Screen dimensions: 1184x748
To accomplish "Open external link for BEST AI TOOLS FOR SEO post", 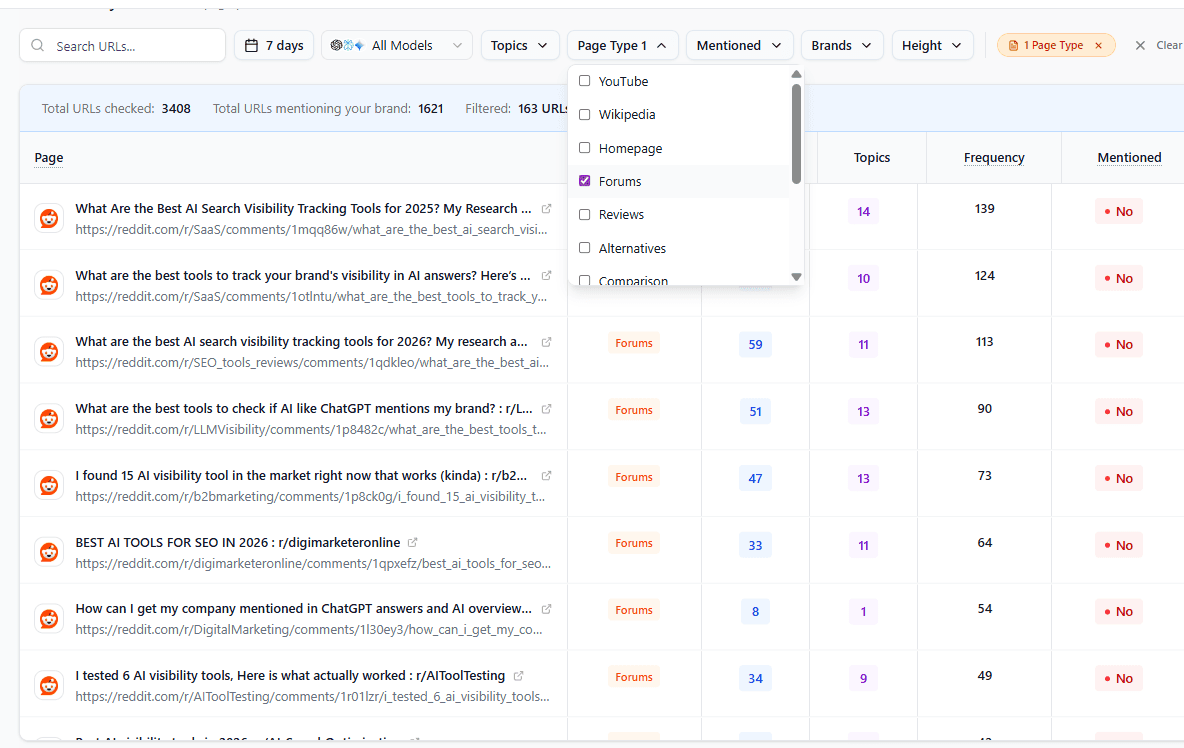I will point(413,542).
